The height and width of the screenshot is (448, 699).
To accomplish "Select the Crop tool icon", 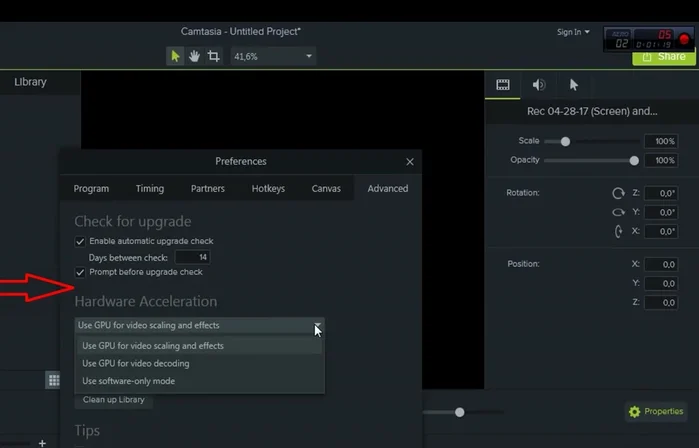I will [214, 56].
